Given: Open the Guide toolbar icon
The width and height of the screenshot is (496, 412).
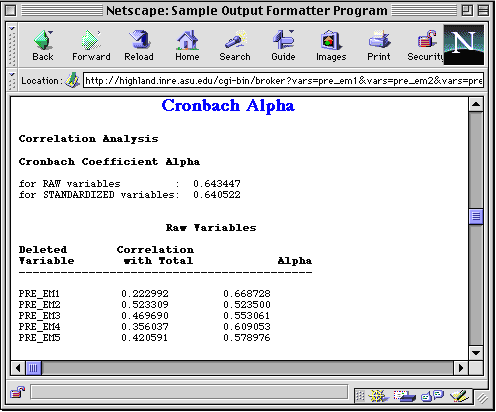Looking at the screenshot, I should point(283,45).
